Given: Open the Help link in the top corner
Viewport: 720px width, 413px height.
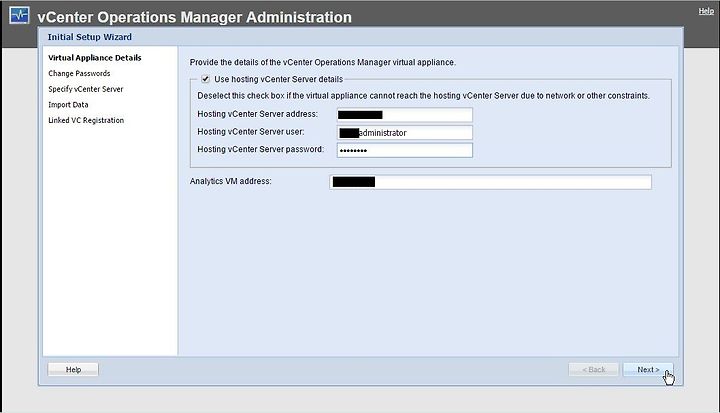Looking at the screenshot, I should 706,11.
